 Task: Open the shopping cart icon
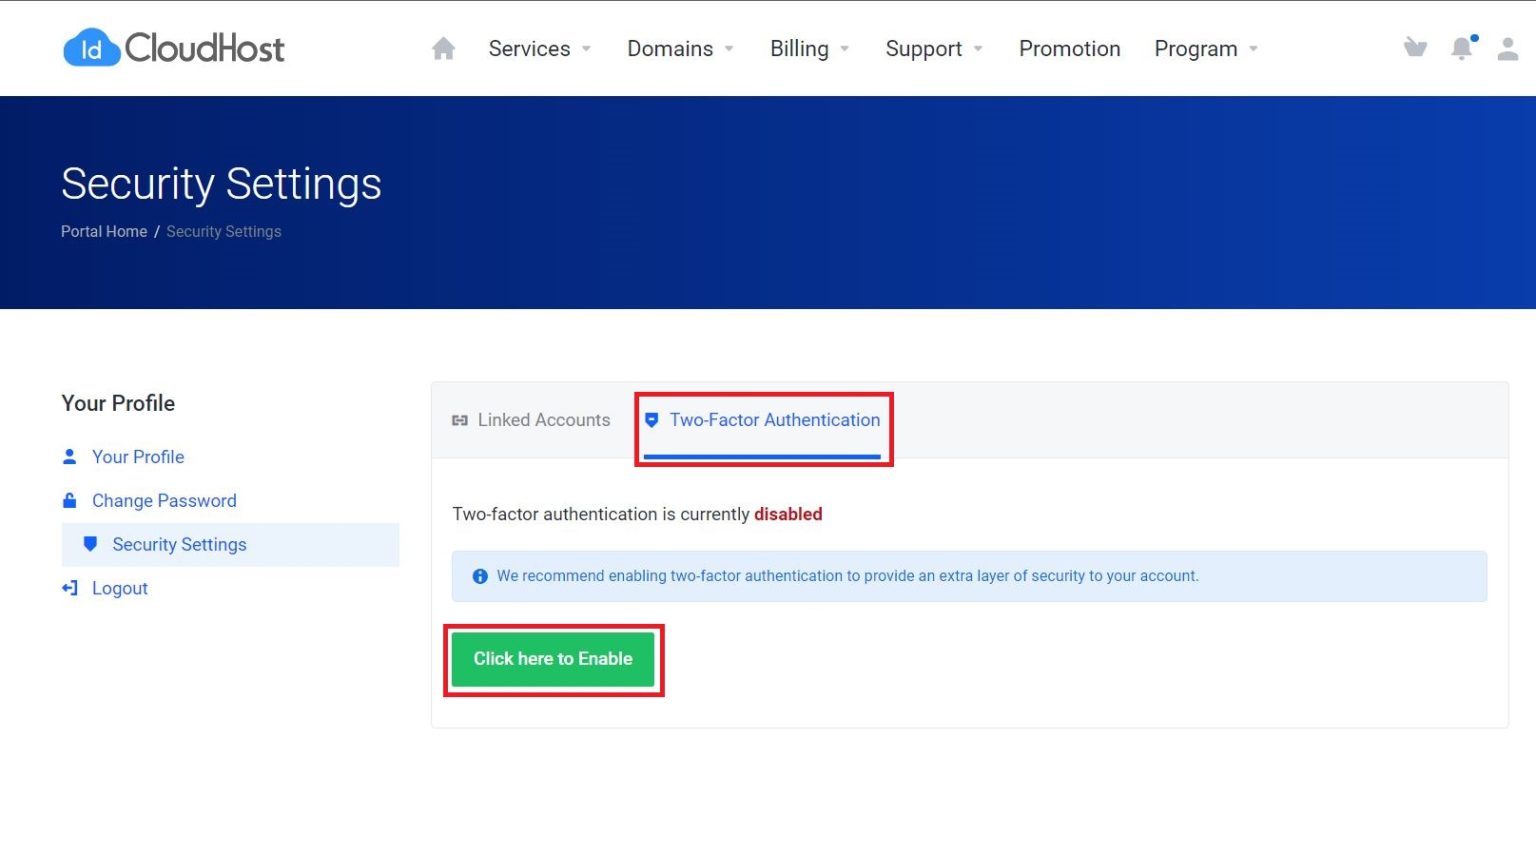coord(1415,47)
